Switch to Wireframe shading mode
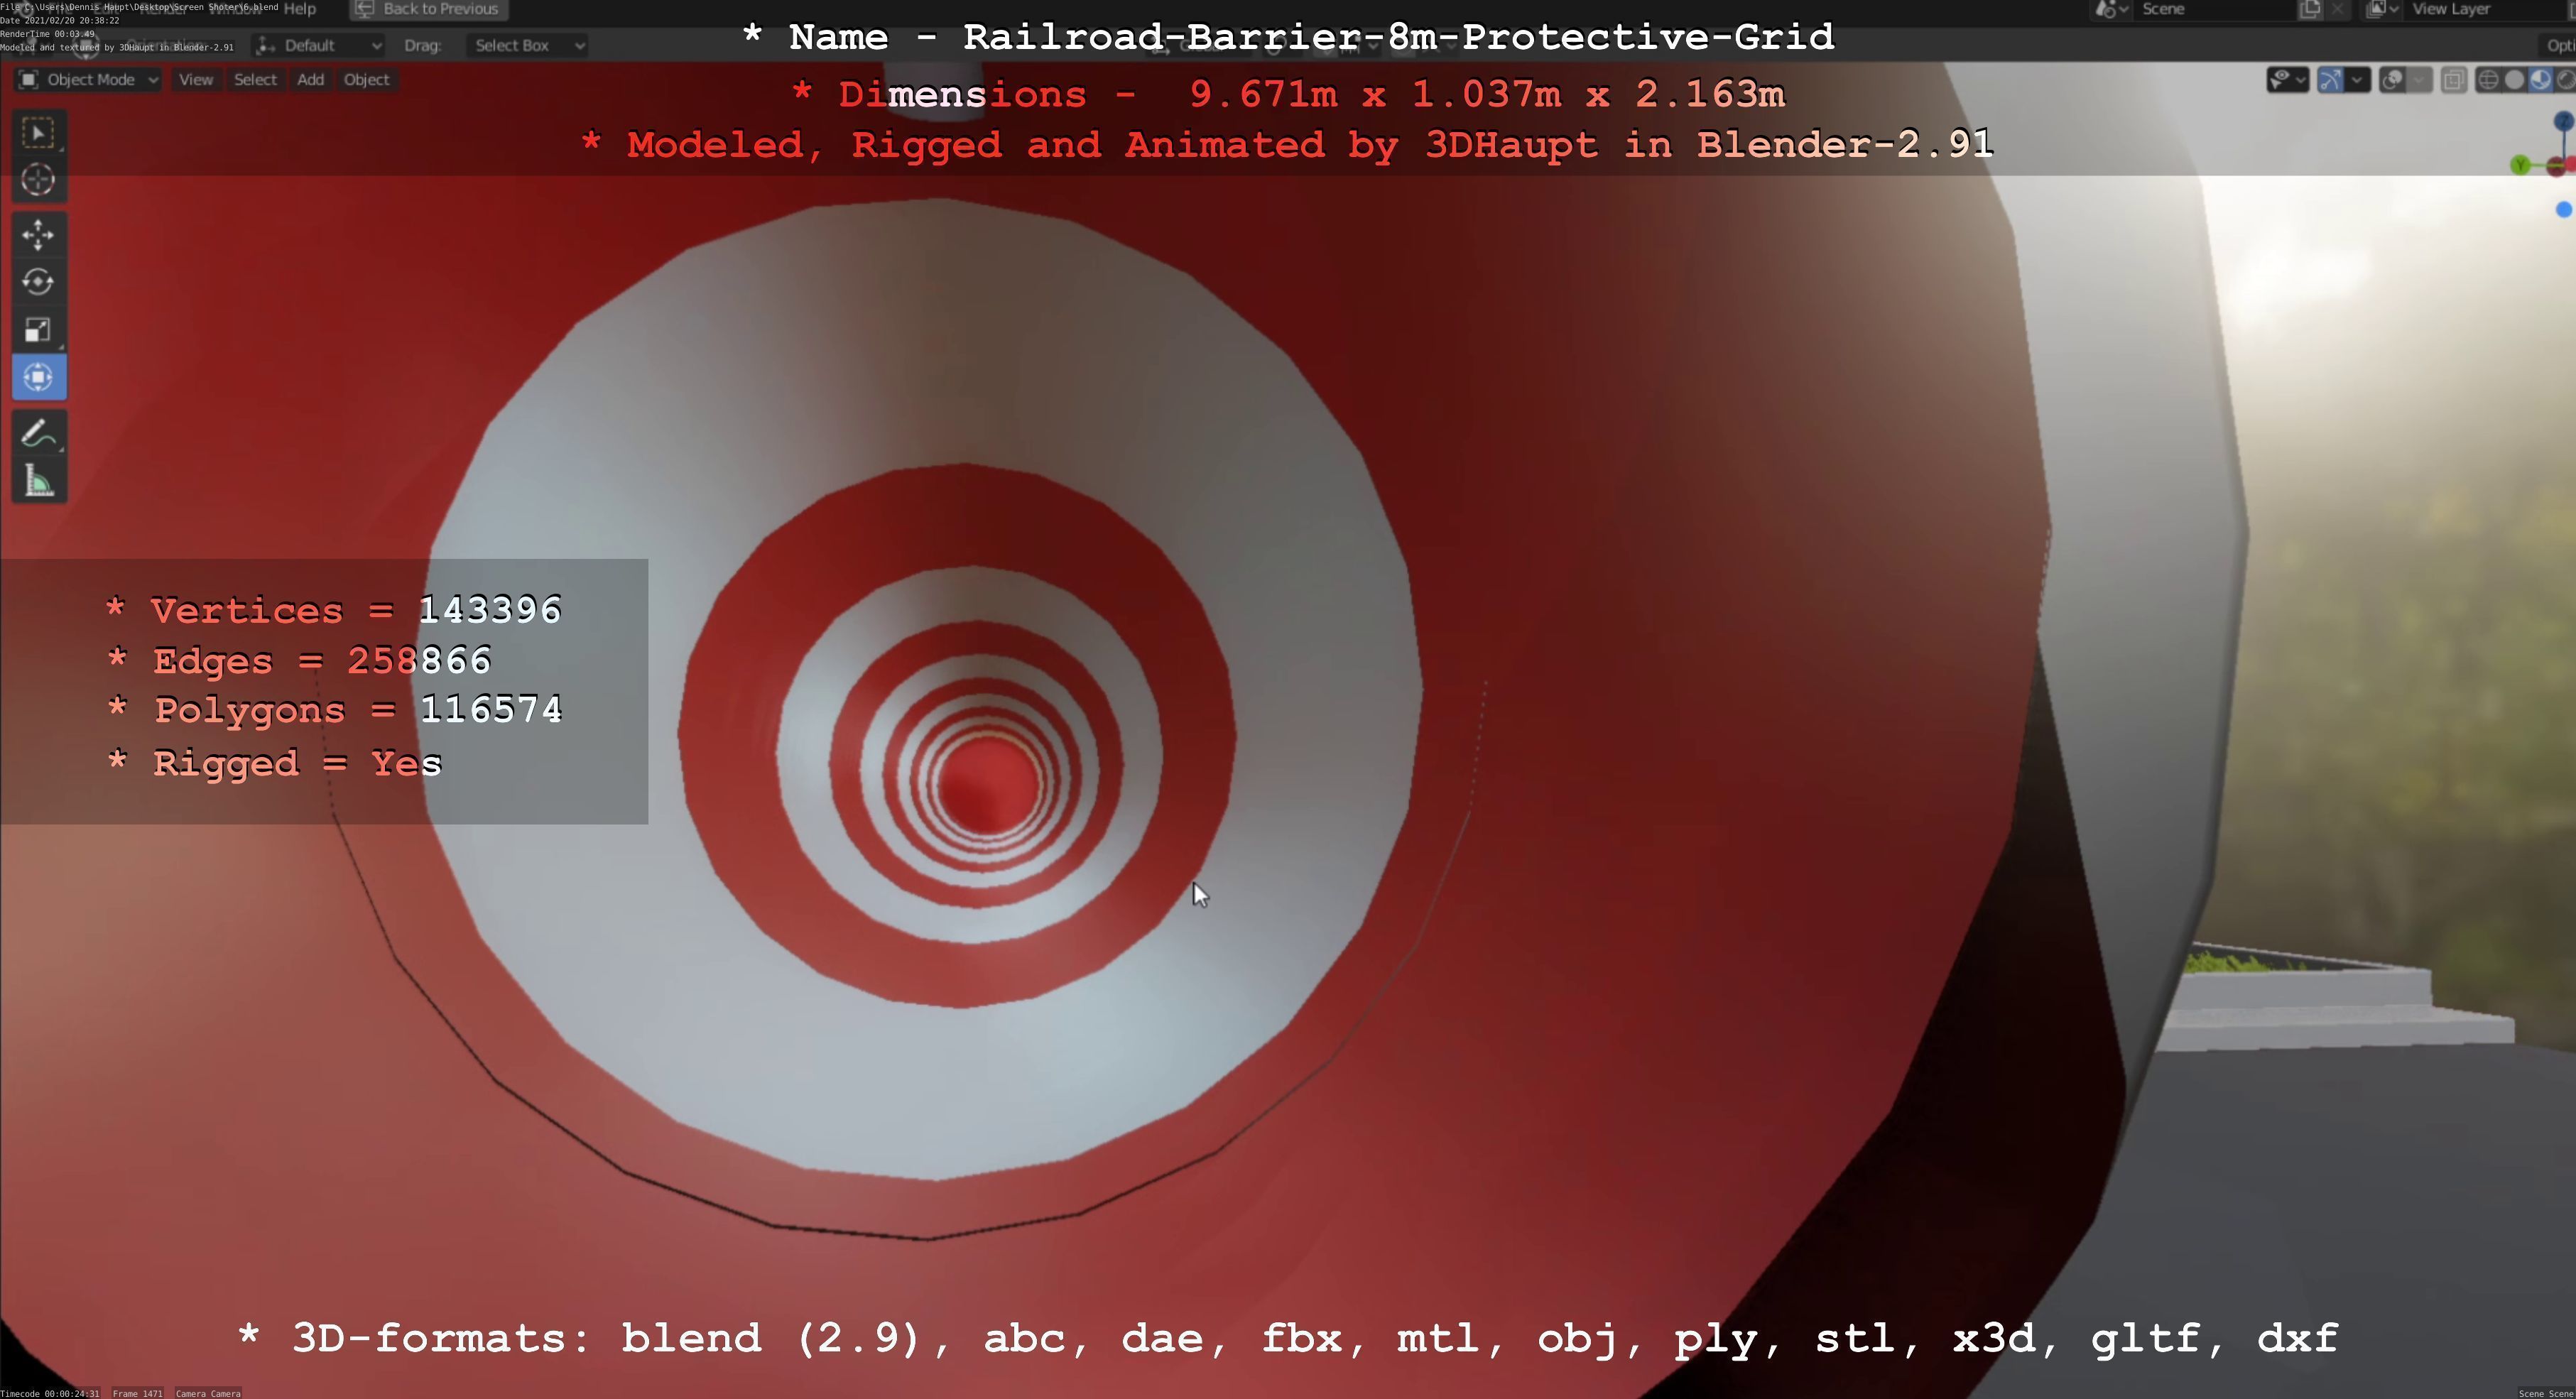 [2488, 80]
